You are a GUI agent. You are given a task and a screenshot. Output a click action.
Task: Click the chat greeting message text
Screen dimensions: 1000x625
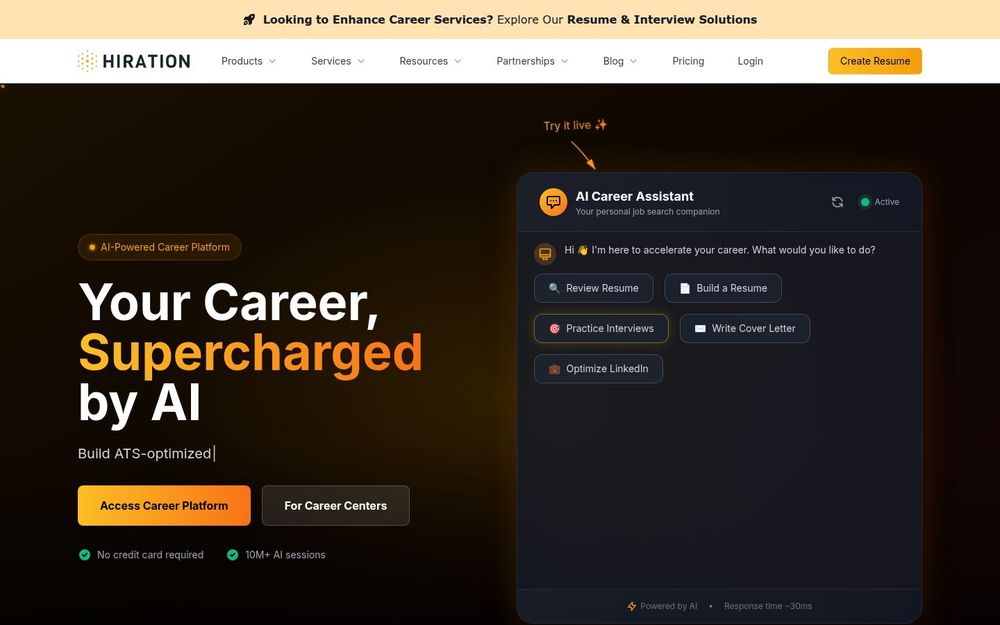point(720,250)
